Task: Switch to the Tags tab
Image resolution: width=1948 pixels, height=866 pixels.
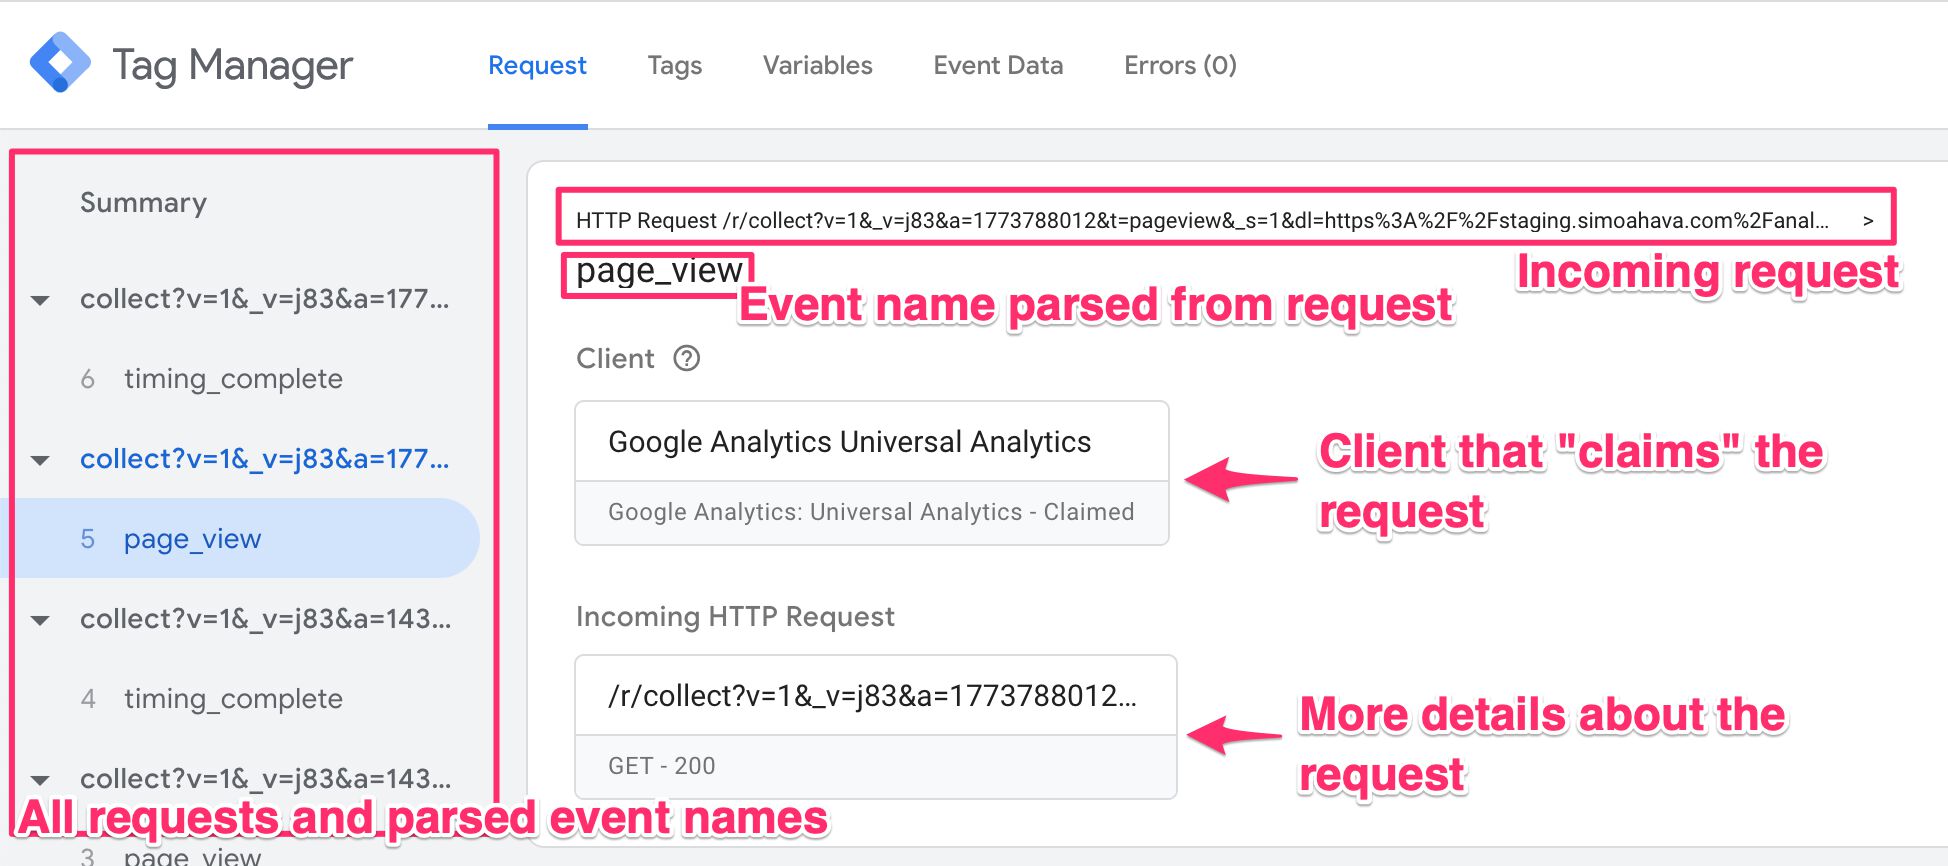Action: [675, 66]
